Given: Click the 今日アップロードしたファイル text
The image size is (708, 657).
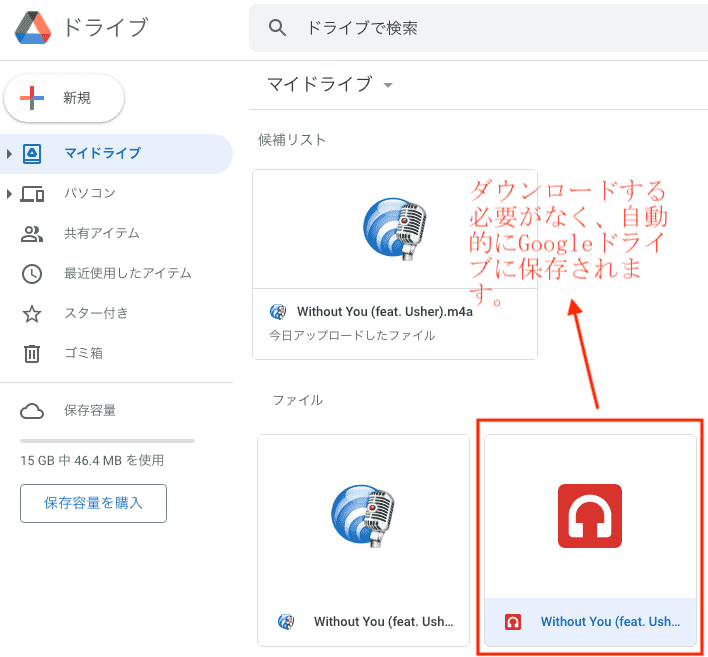Looking at the screenshot, I should (352, 335).
